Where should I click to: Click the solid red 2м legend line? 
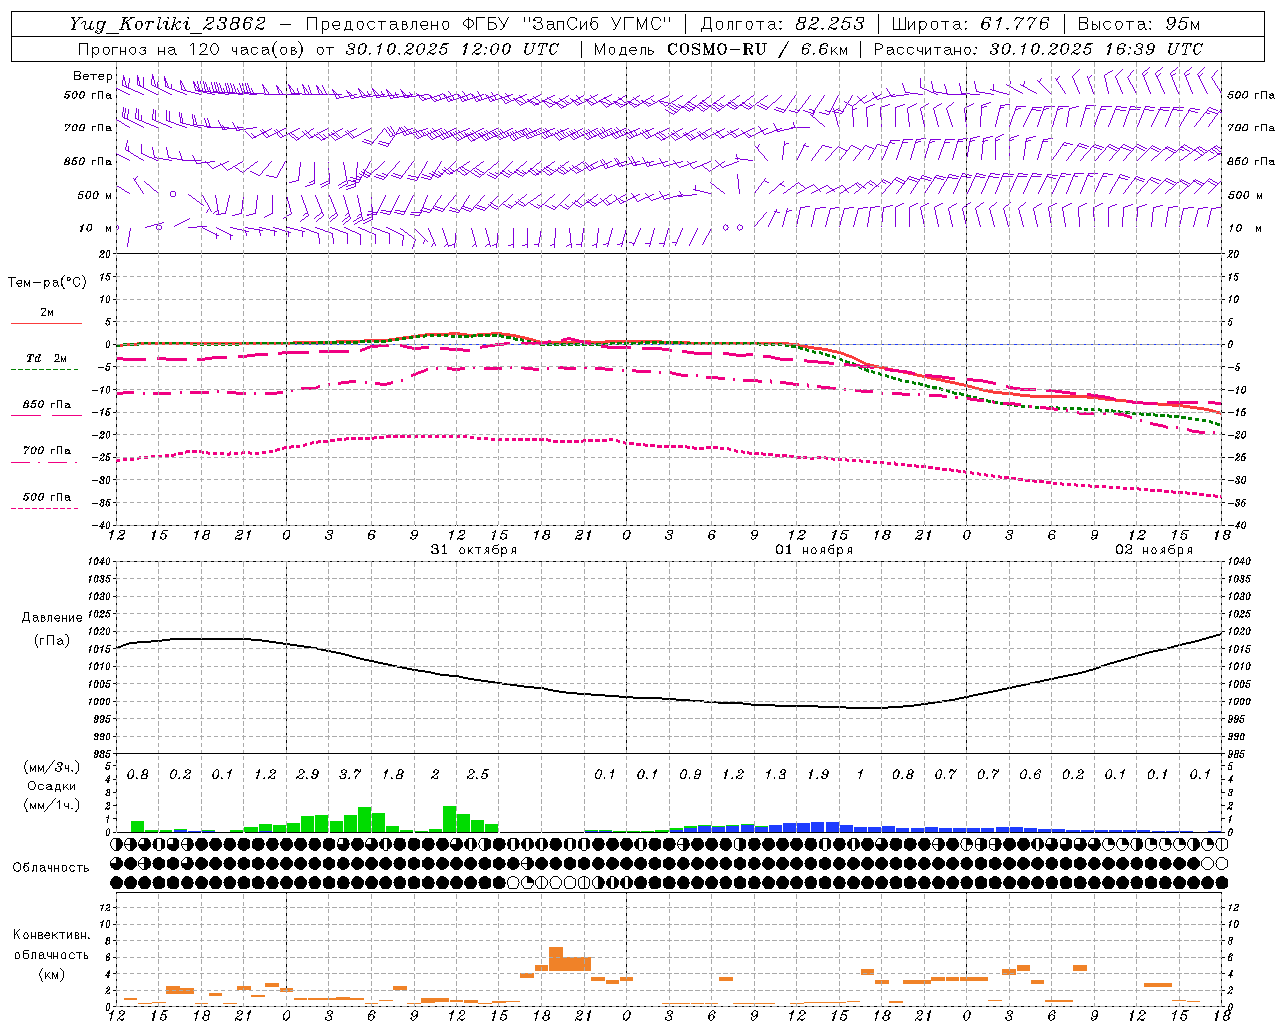[46, 323]
